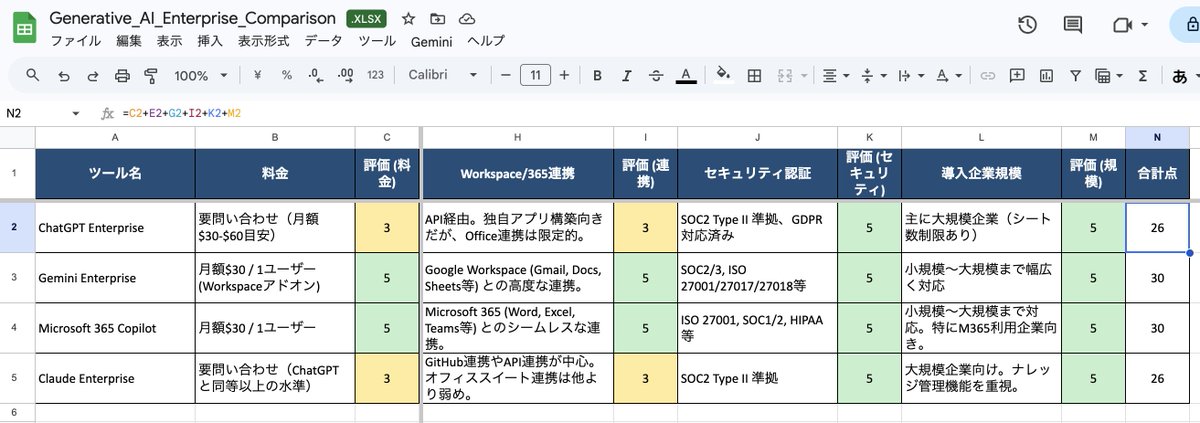Click the undo arrow icon

63,75
